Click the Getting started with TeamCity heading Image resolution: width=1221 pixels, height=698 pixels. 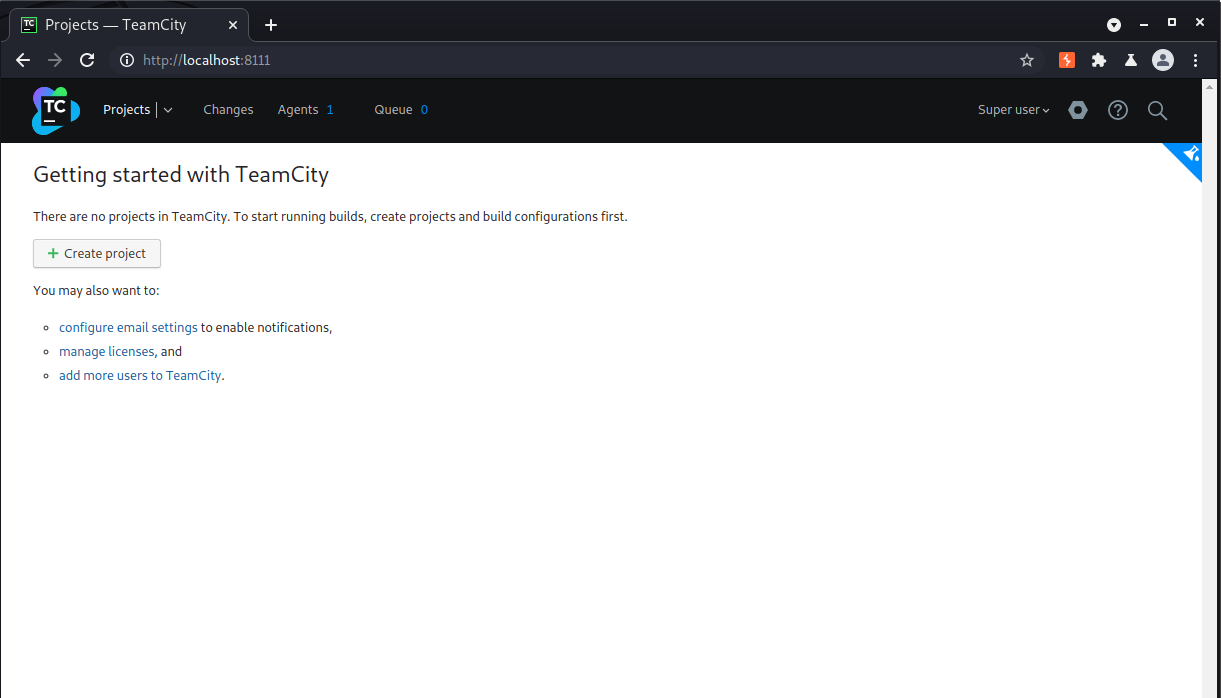[181, 175]
